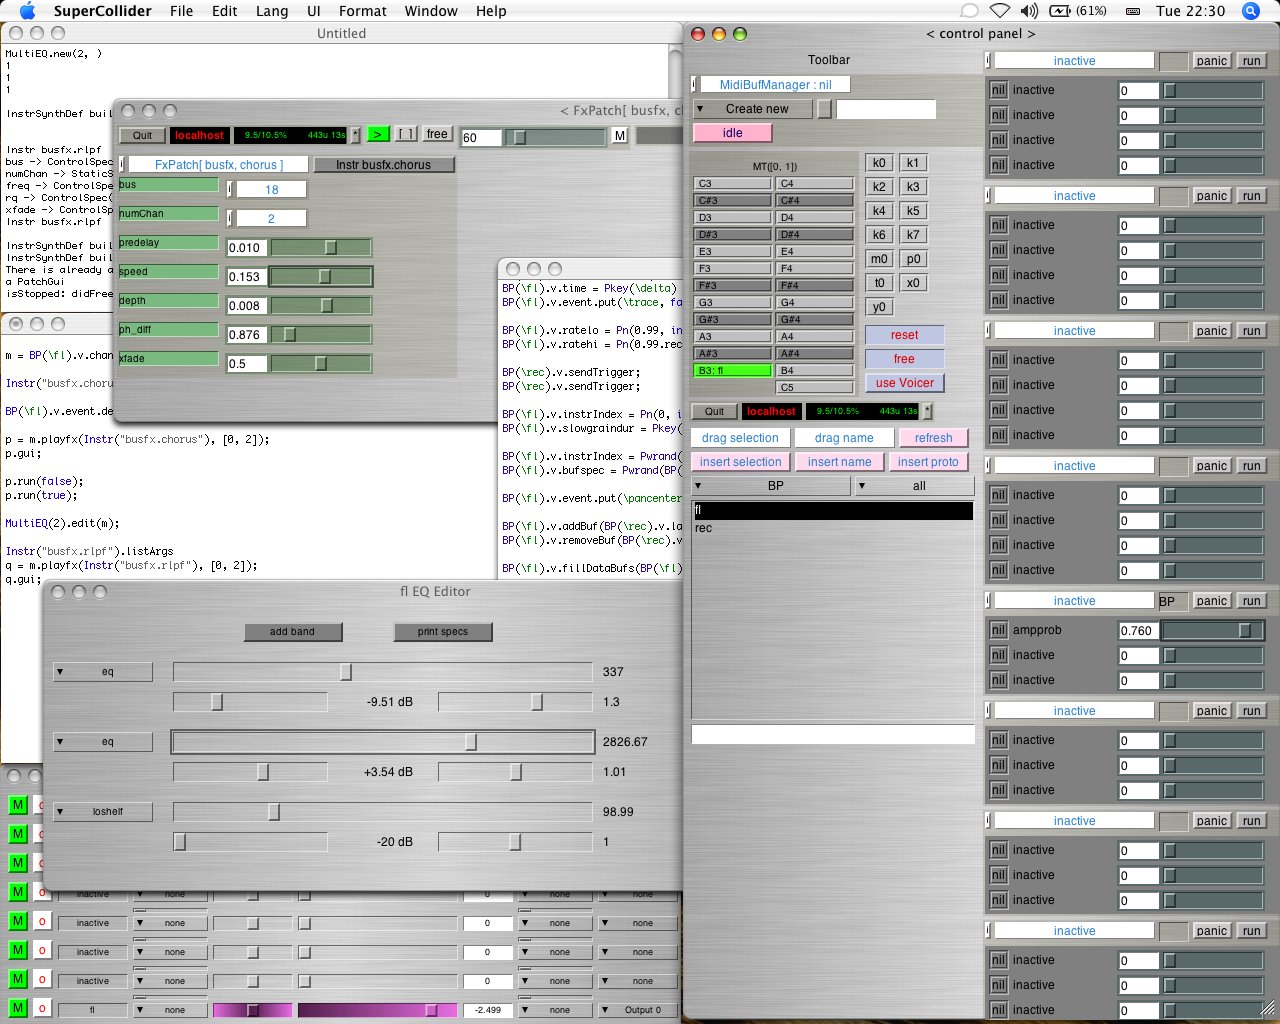Screen dimensions: 1280x1024
Task: Click the Wi-Fi status icon
Action: click(999, 11)
